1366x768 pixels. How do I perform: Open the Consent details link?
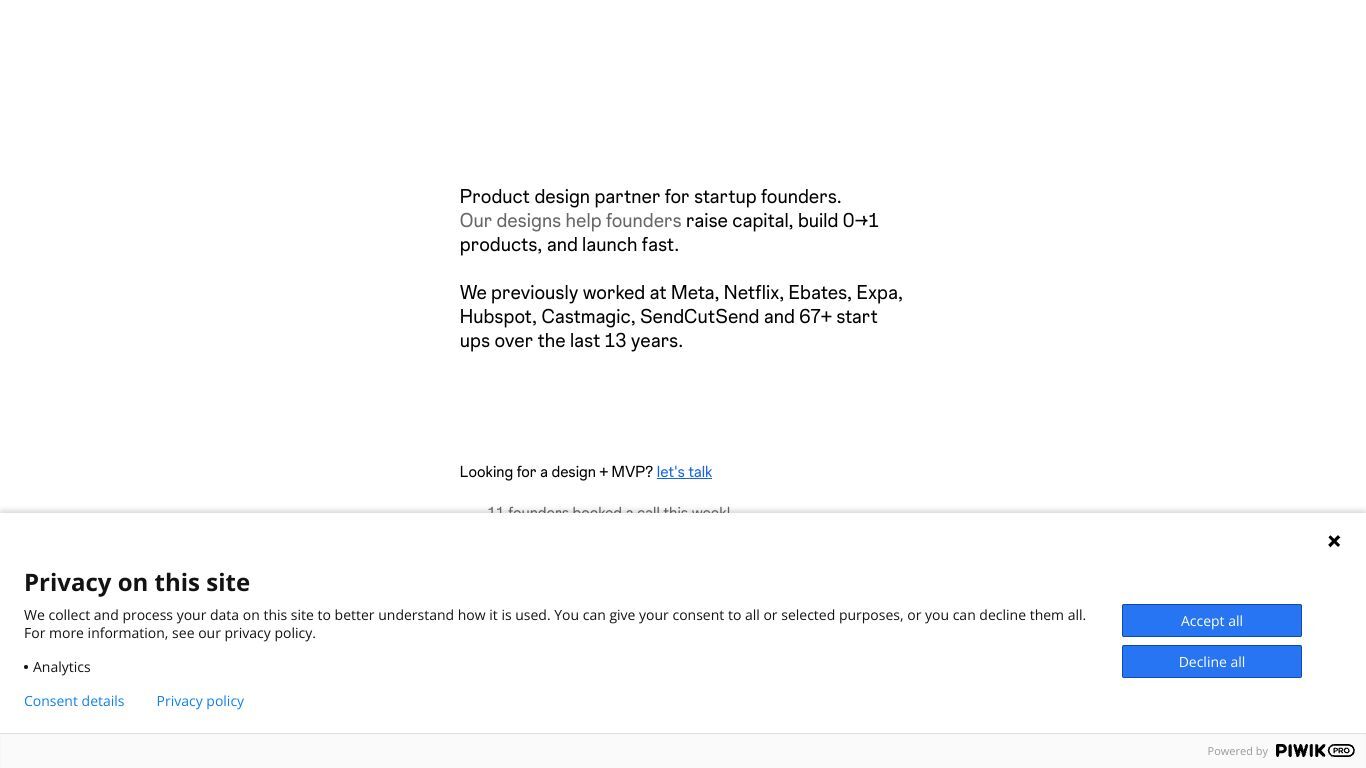point(74,701)
